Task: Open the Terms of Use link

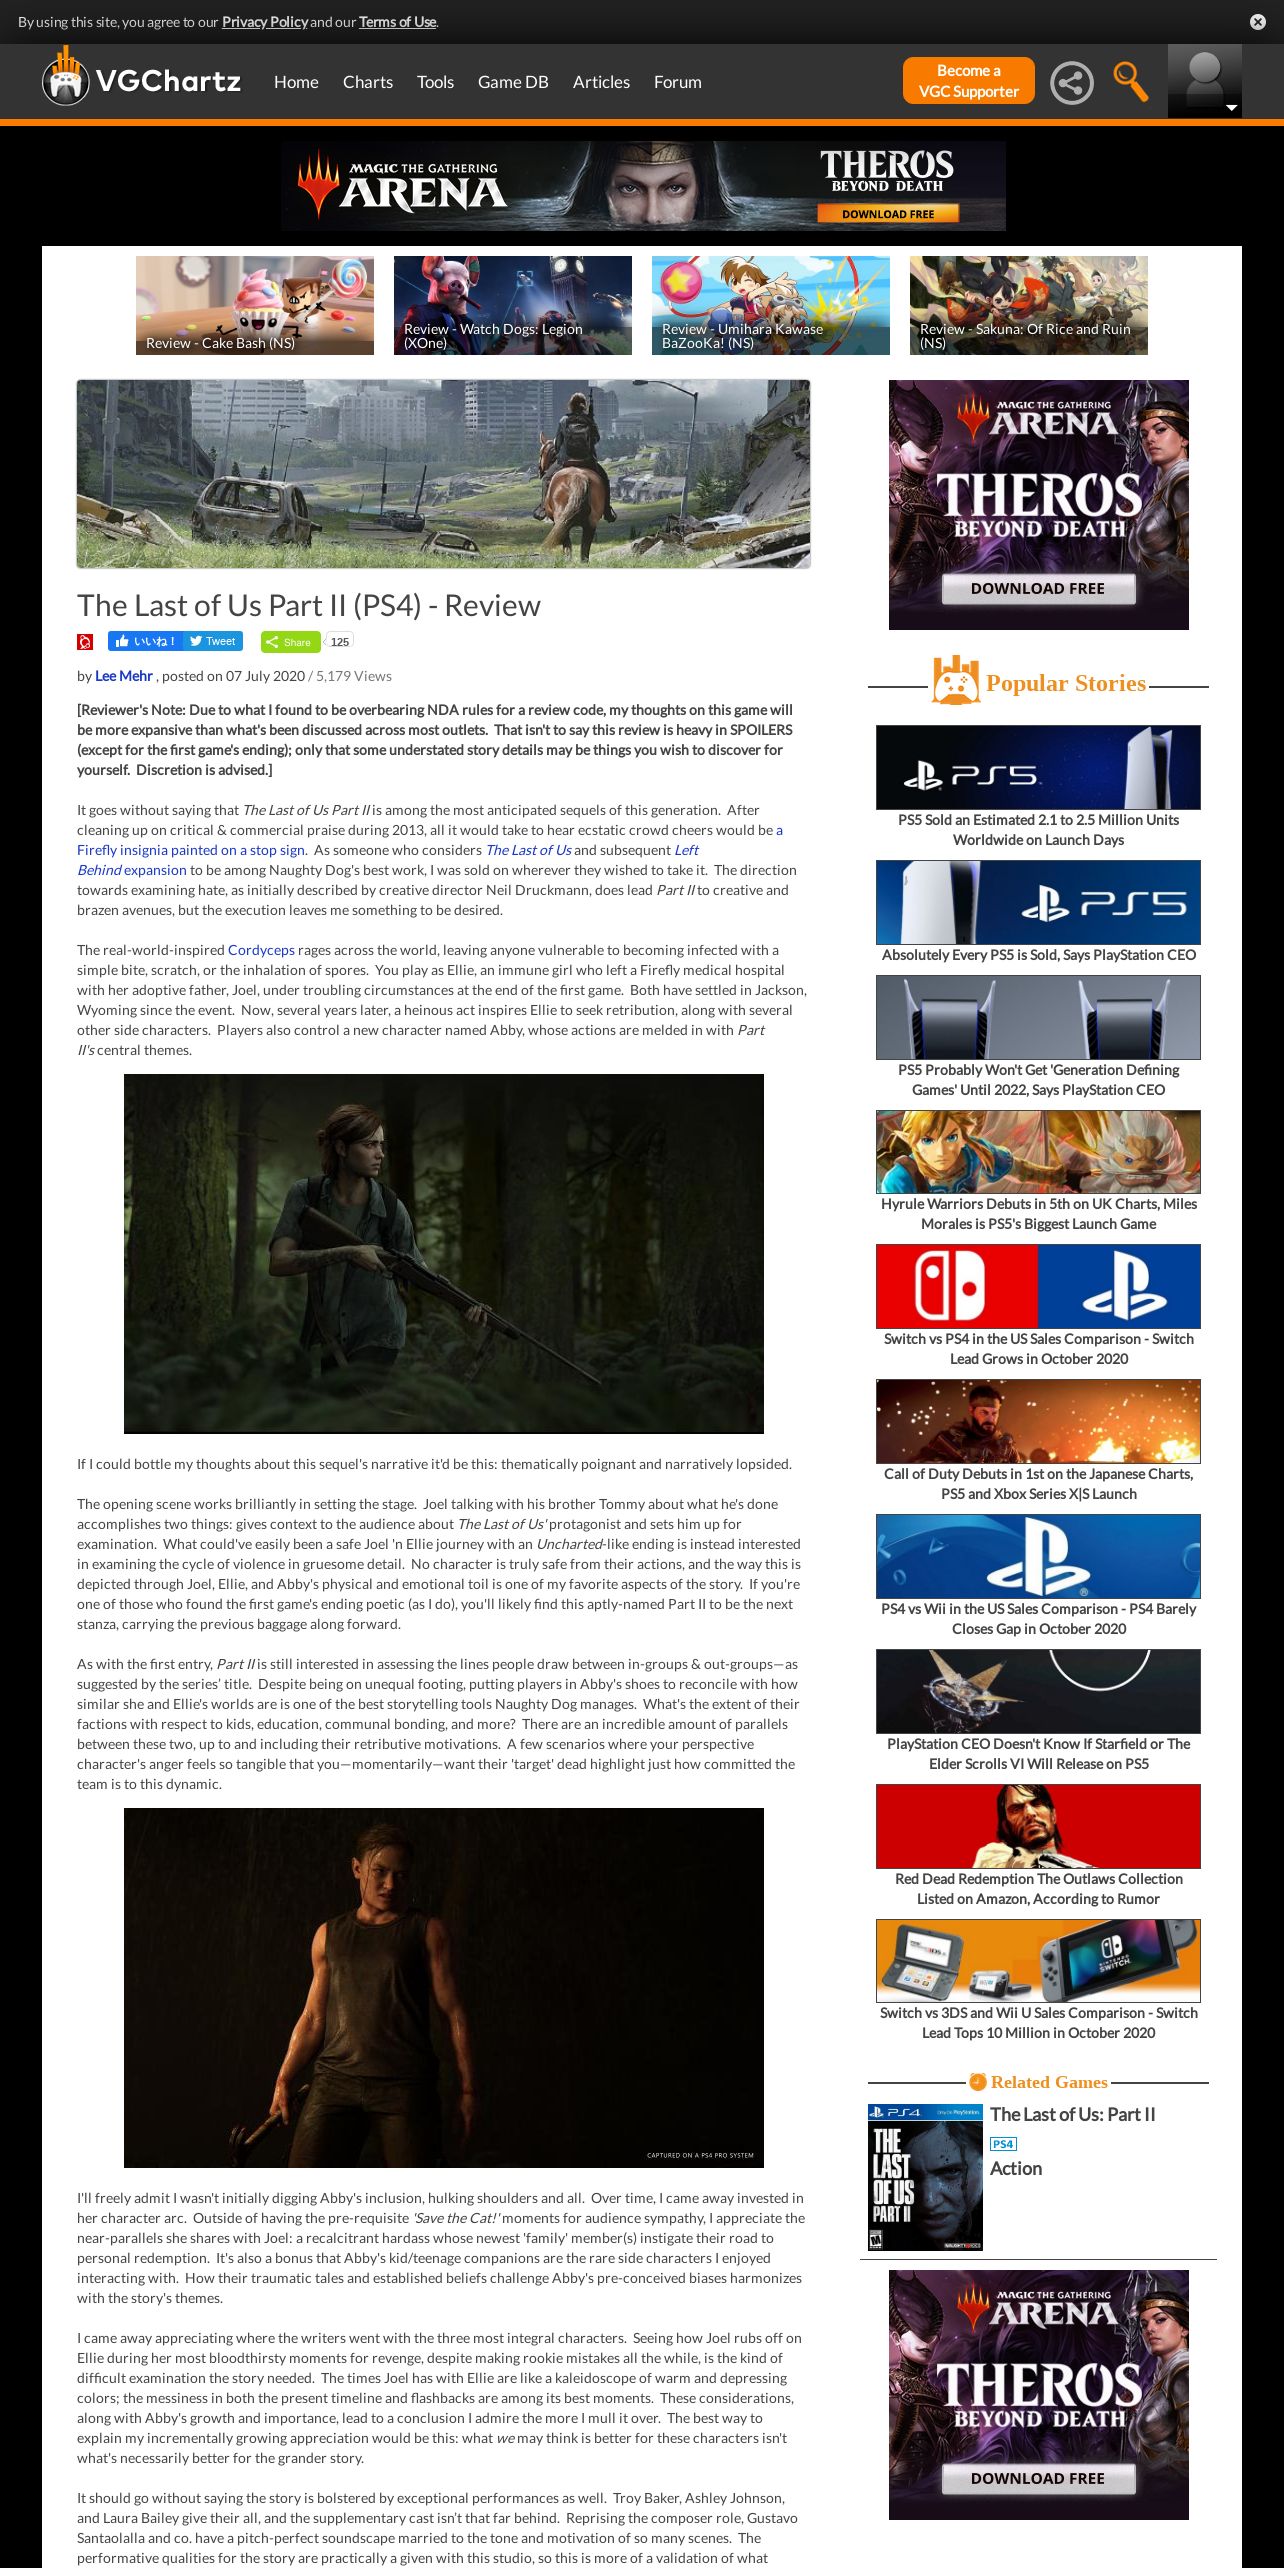Action: coord(397,22)
